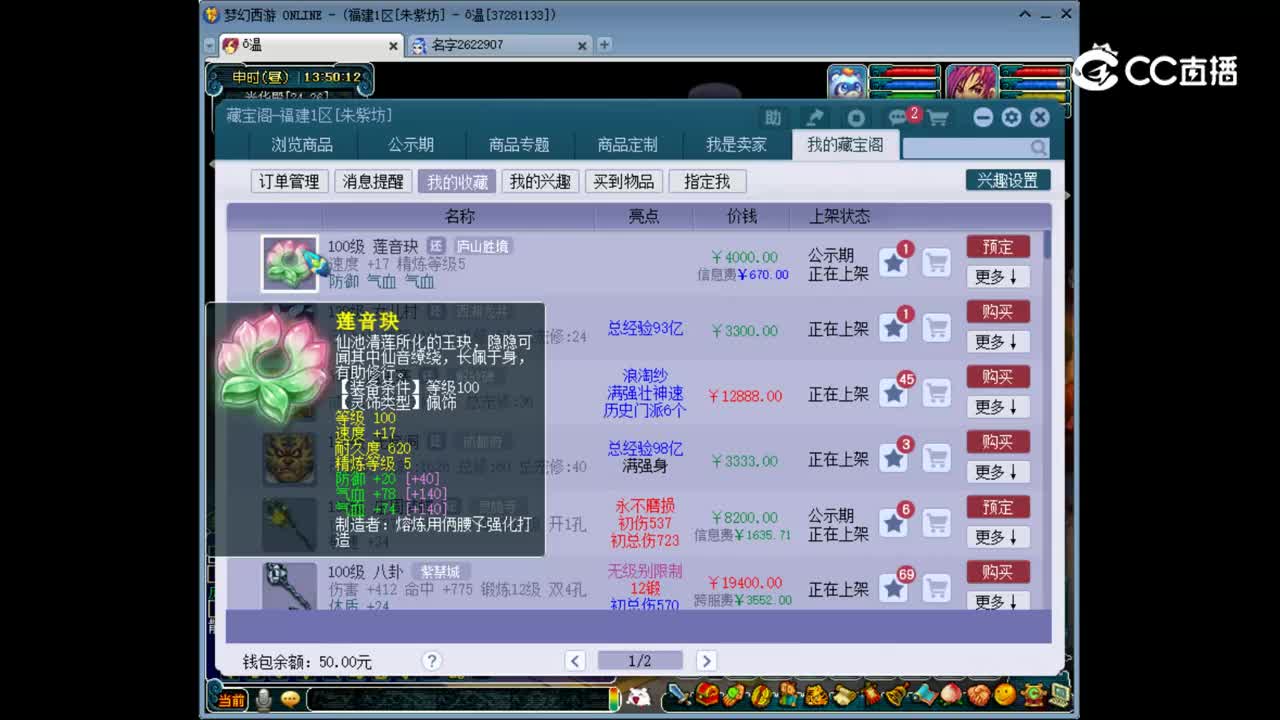This screenshot has width=1280, height=720.
Task: Add the ¥8200.00 item to the cart
Action: pyautogui.click(x=936, y=523)
